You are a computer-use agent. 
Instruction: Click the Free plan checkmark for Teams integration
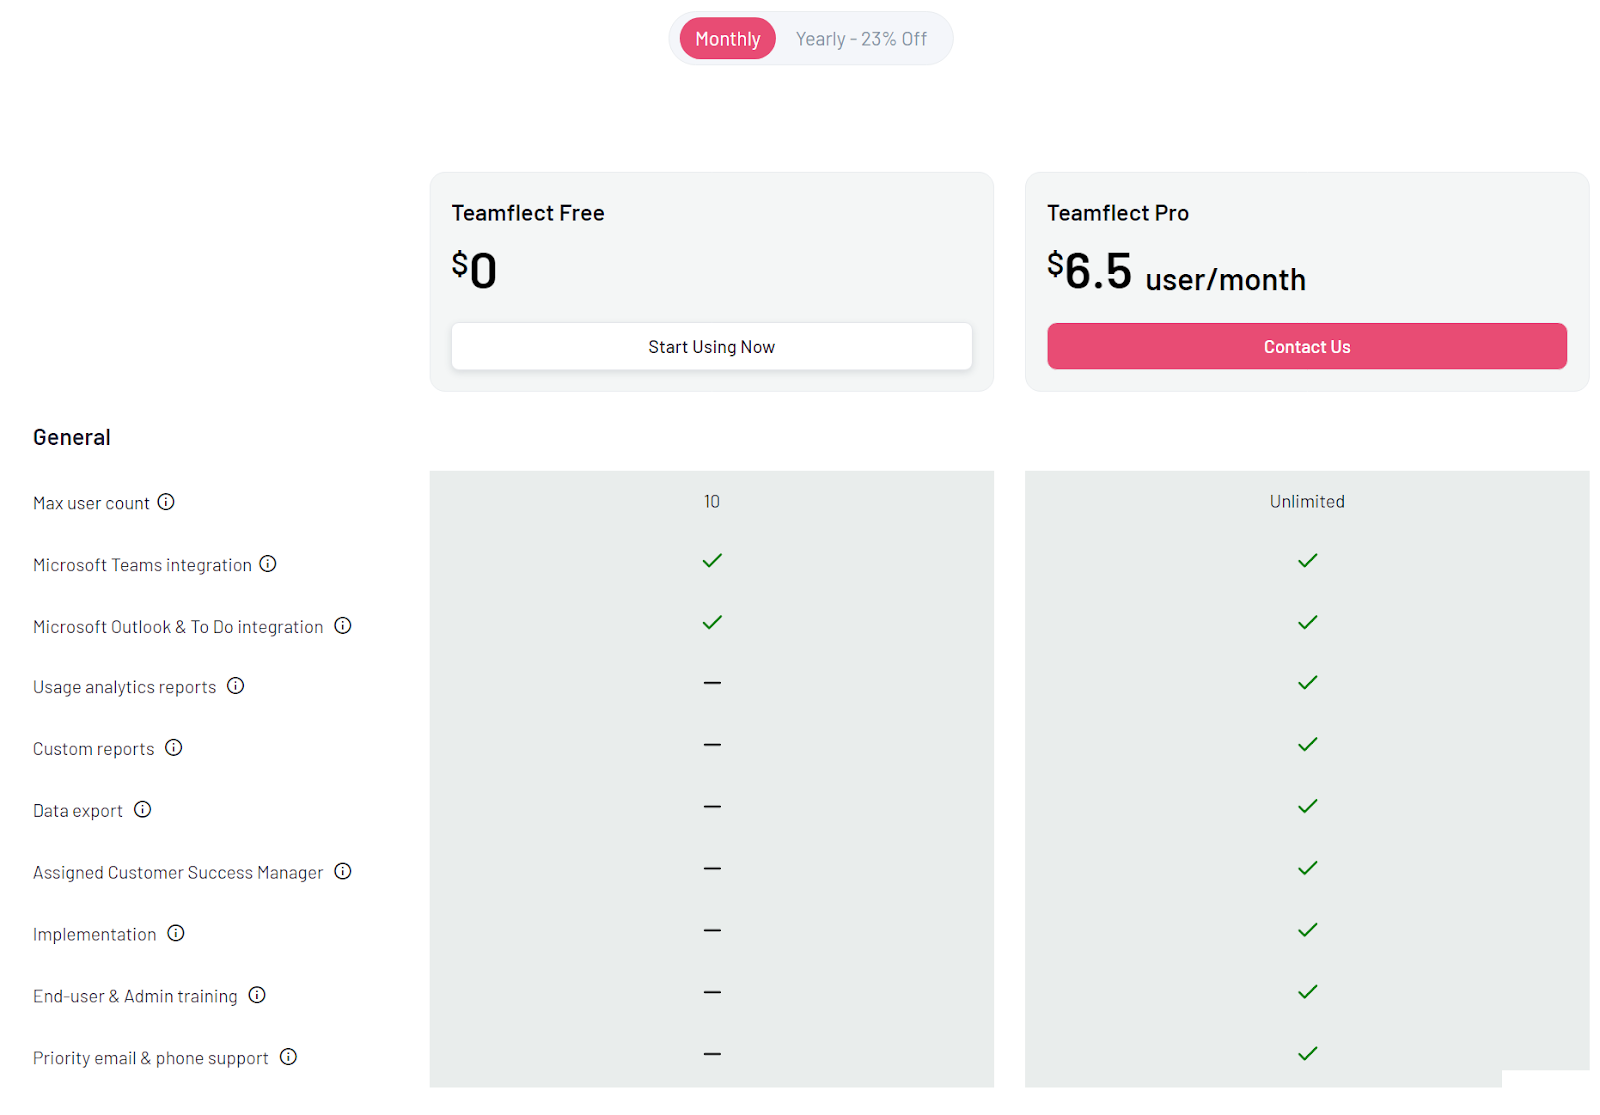click(712, 561)
